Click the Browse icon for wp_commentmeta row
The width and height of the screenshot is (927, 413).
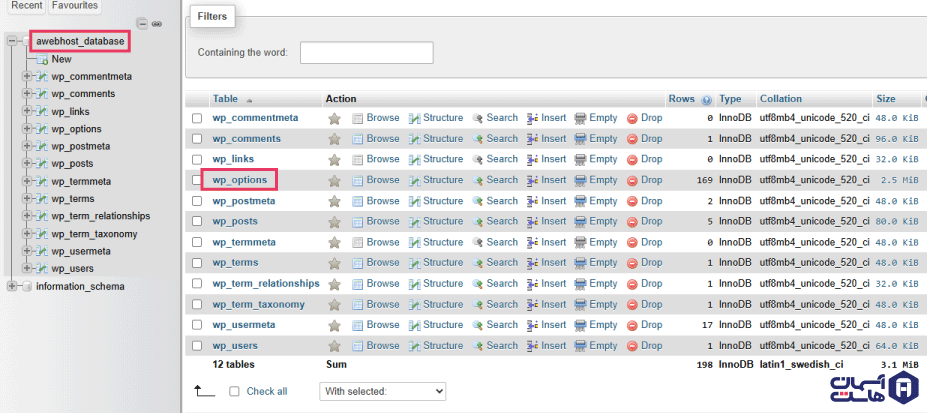click(x=358, y=118)
